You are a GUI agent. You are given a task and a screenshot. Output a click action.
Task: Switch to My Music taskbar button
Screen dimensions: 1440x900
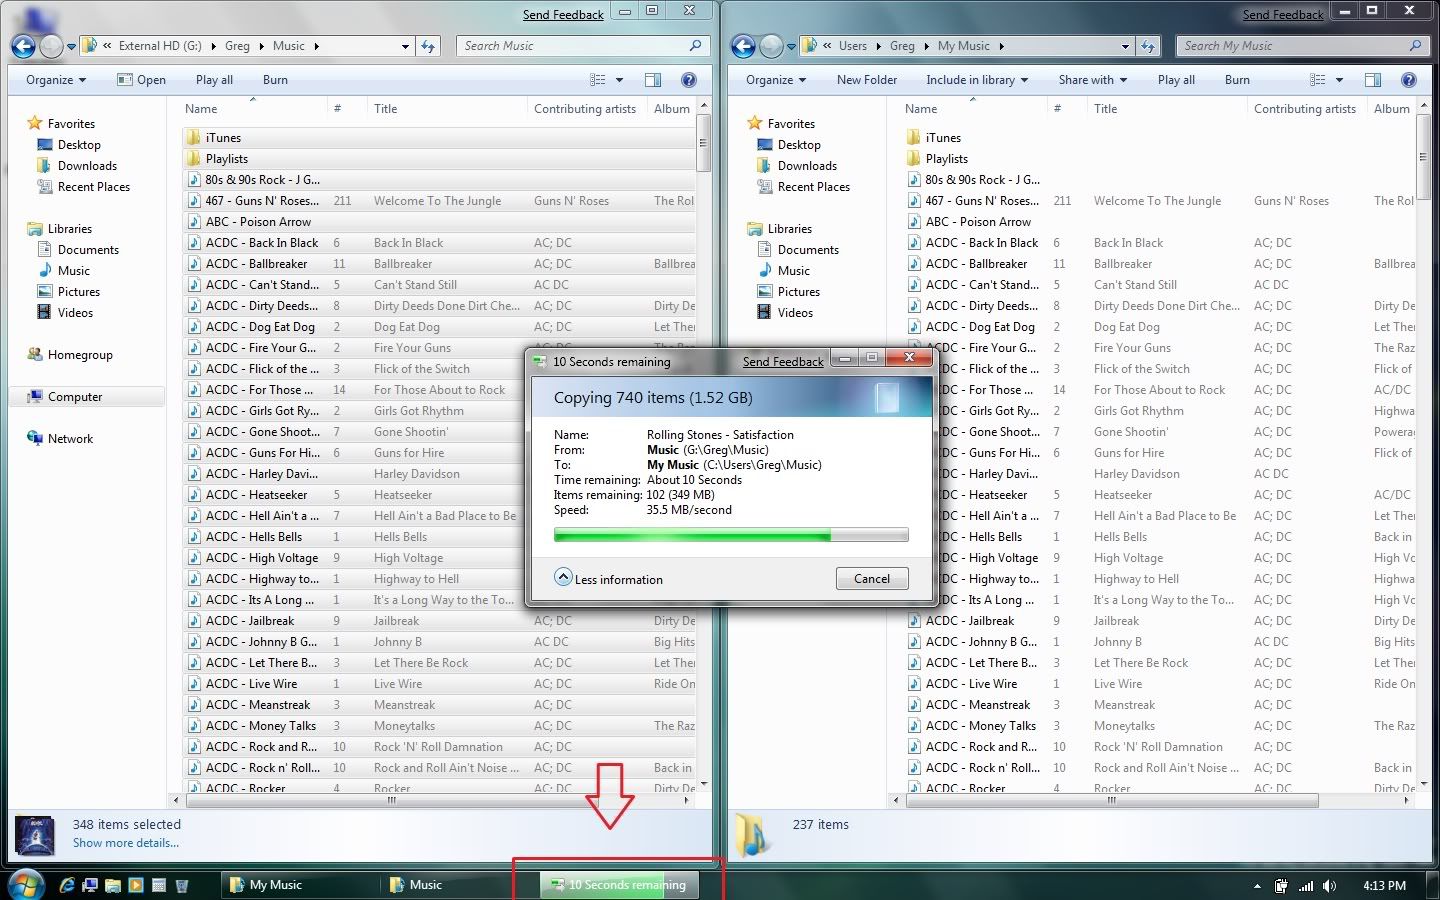coord(299,885)
